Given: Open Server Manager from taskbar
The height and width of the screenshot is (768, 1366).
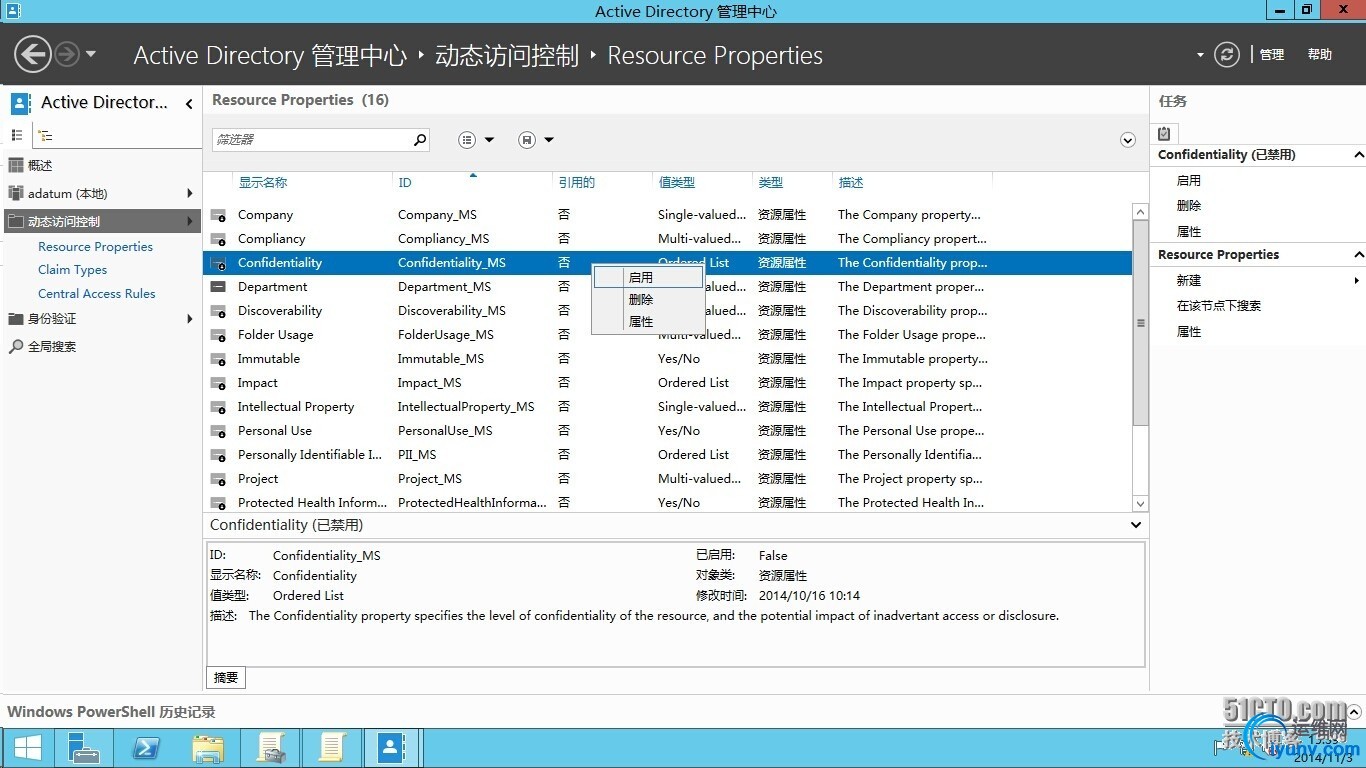Looking at the screenshot, I should point(83,748).
